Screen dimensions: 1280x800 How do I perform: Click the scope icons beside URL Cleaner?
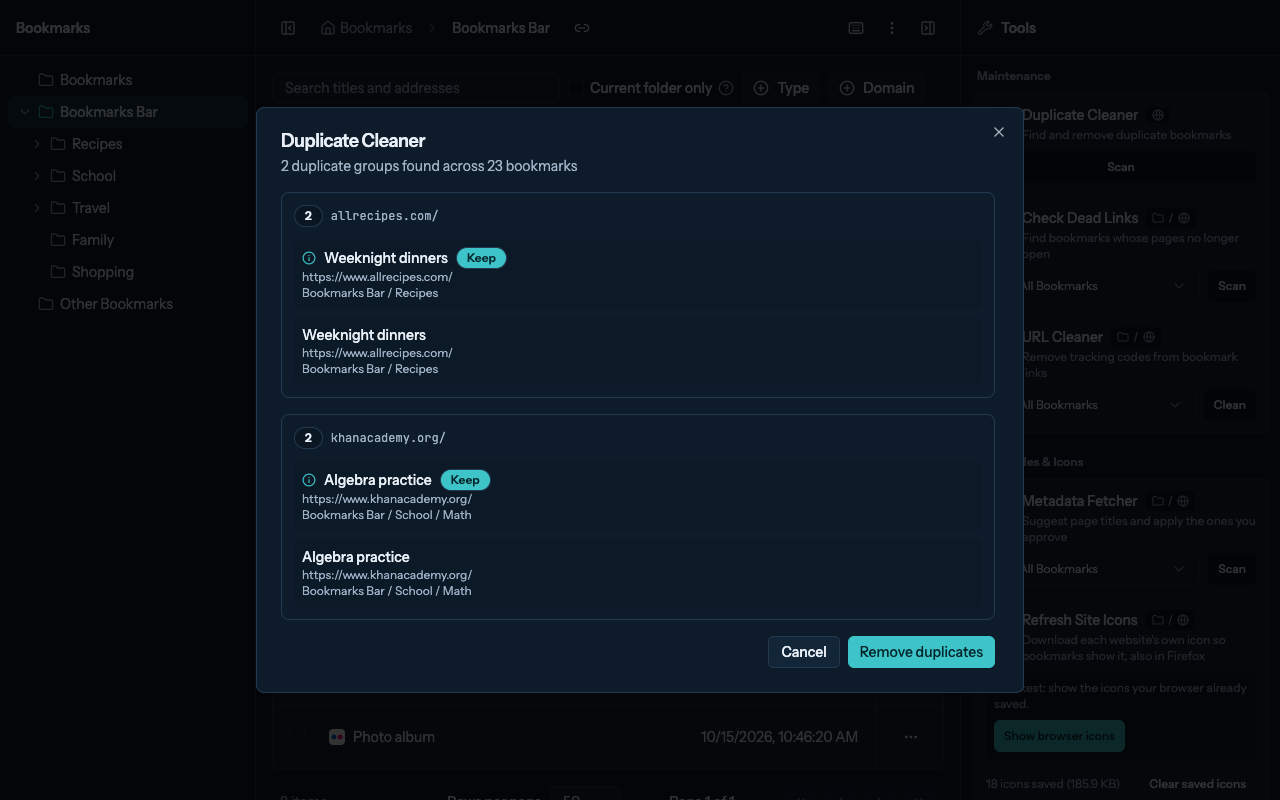coord(1135,337)
